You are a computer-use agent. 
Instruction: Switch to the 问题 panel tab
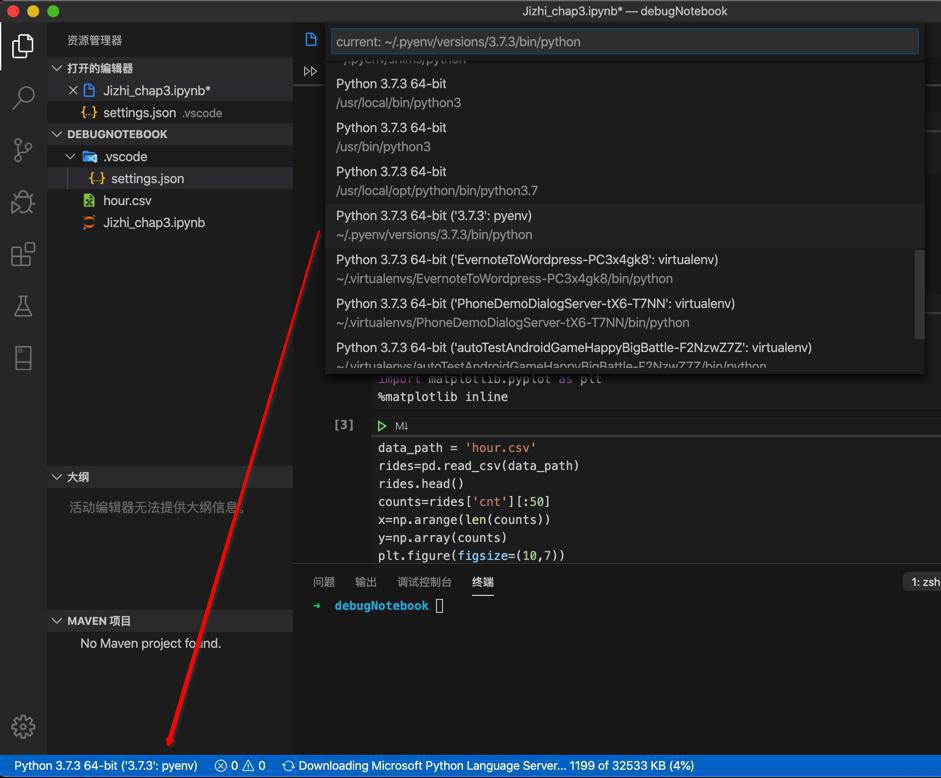(324, 582)
